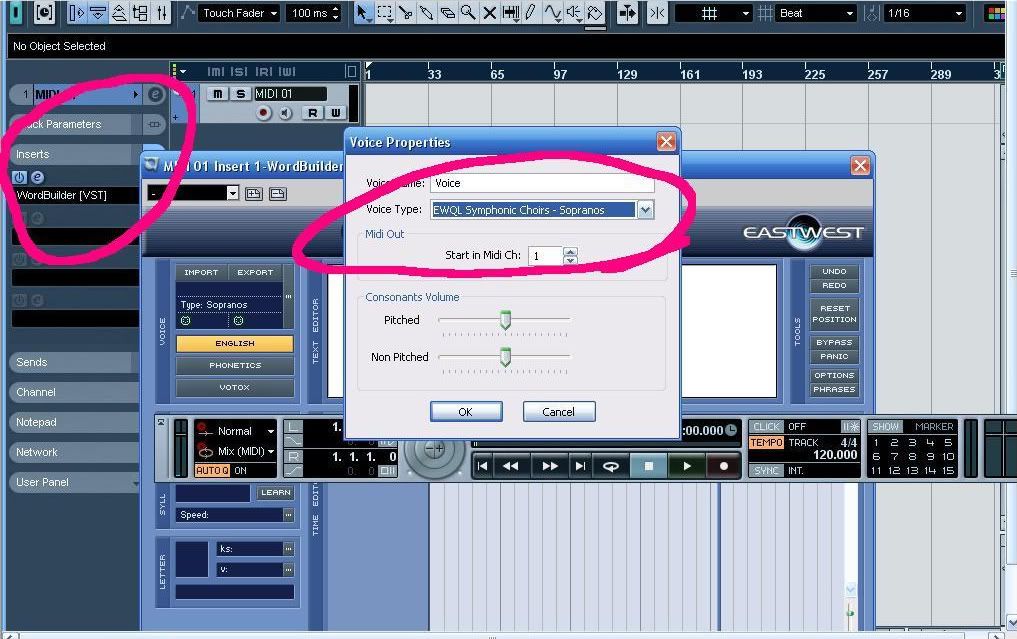Record-enable the MIDI 01 track
Viewport: 1017px width, 639px height.
[263, 113]
